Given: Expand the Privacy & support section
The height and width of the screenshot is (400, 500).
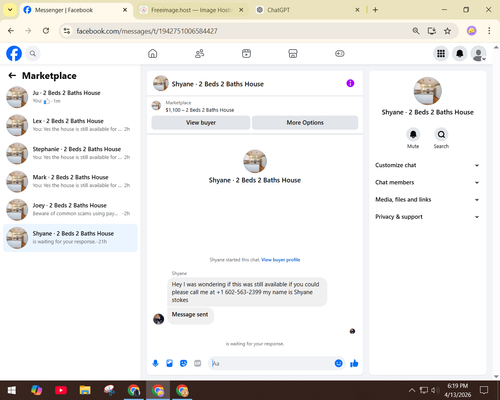Looking at the screenshot, I should point(427,217).
